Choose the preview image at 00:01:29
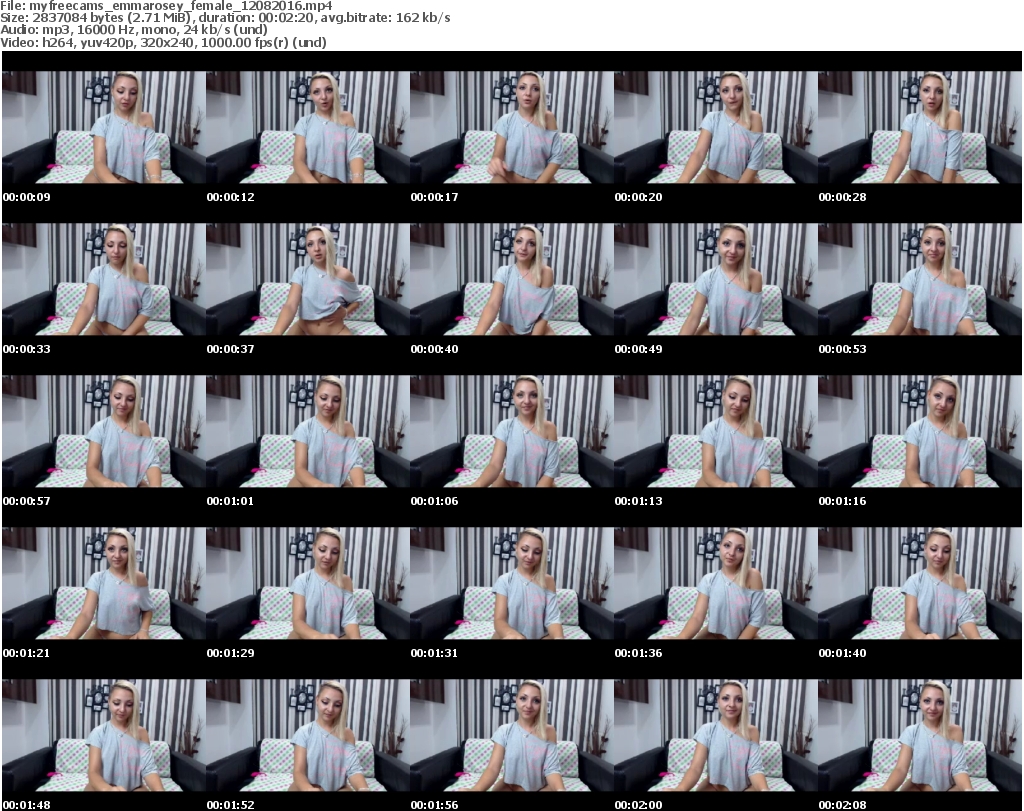Image resolution: width=1024 pixels, height=811 pixels. [x=308, y=584]
